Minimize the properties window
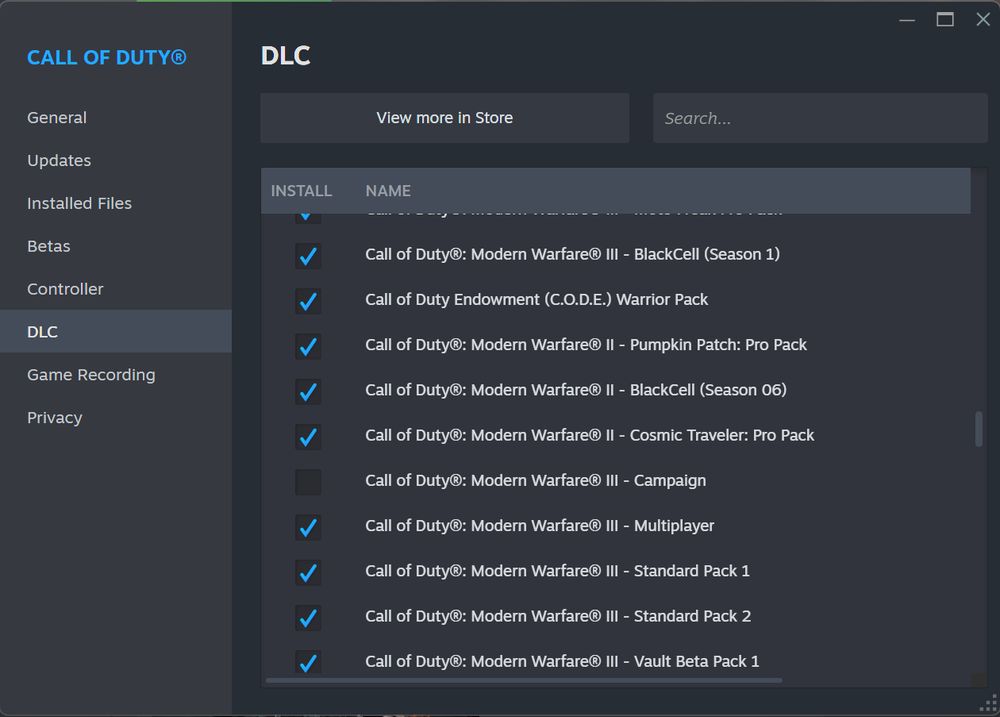This screenshot has height=717, width=1000. click(907, 20)
